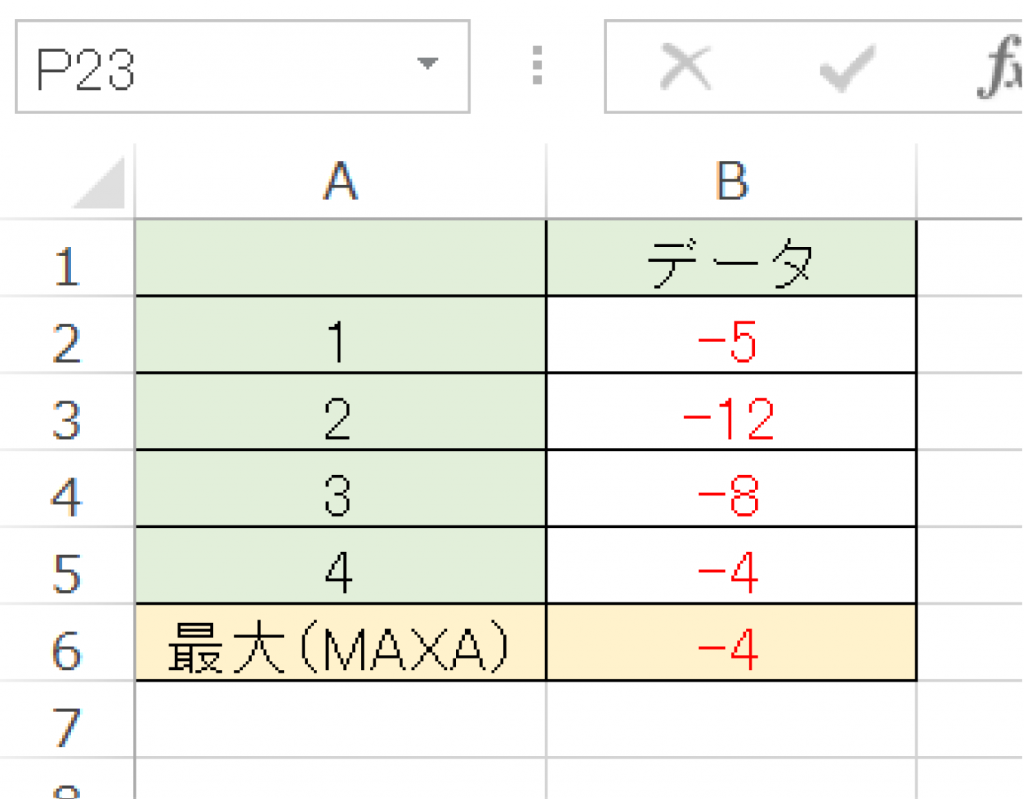Click the vertical ellipsis icon near formula bar
Image resolution: width=1024 pixels, height=799 pixels.
[537, 65]
